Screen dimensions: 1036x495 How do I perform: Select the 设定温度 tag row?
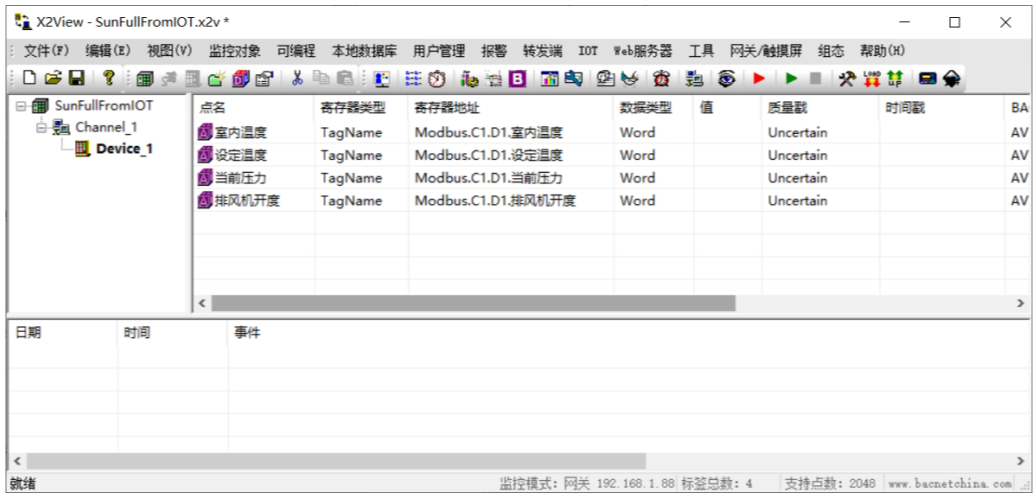click(610, 155)
